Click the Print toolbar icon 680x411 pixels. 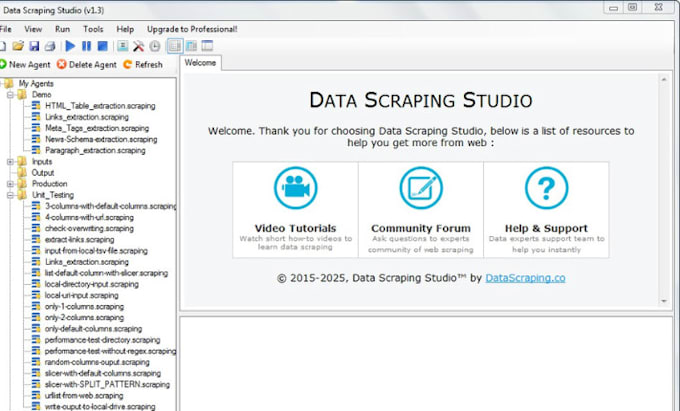click(50, 46)
